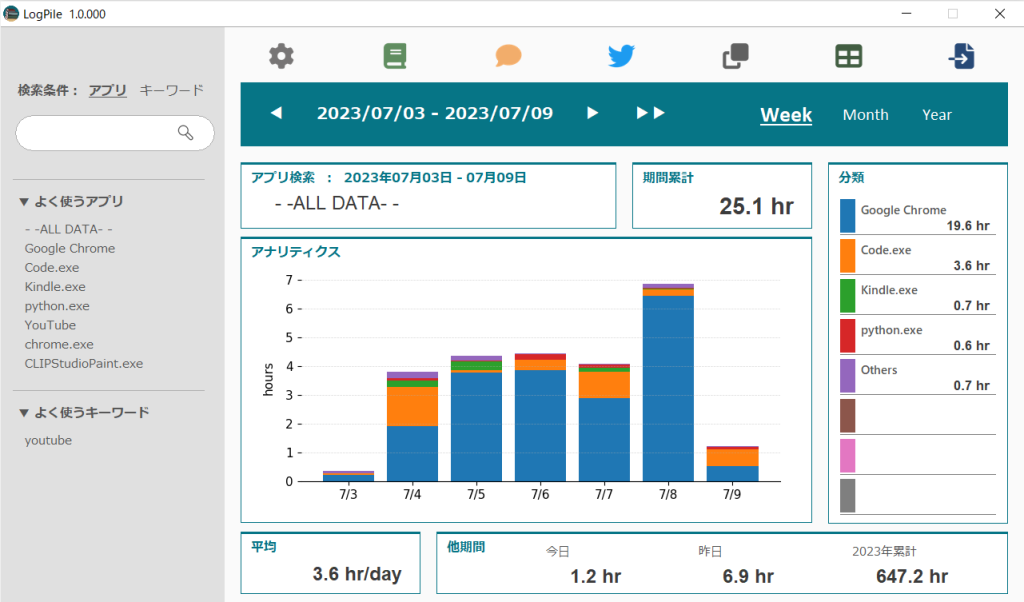The height and width of the screenshot is (602, 1024).
Task: Select アプリ search condition
Action: tap(107, 90)
